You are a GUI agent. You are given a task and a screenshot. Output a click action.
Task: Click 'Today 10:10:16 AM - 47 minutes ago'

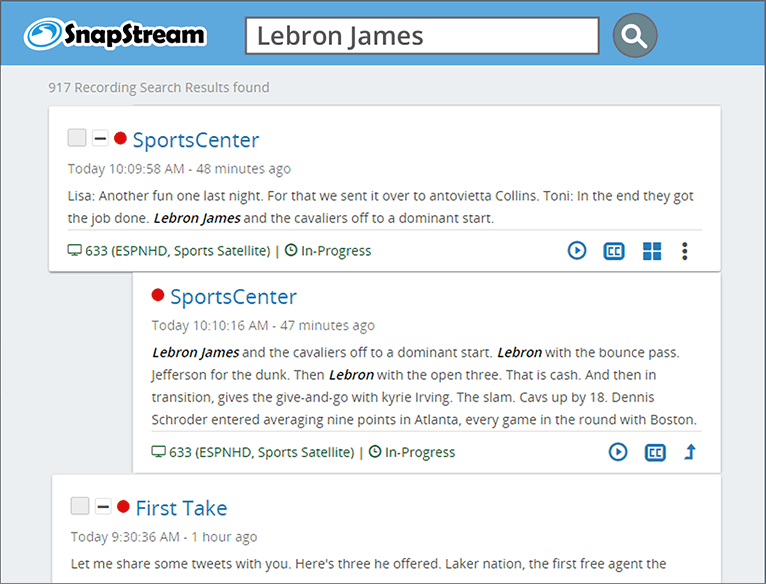click(263, 325)
